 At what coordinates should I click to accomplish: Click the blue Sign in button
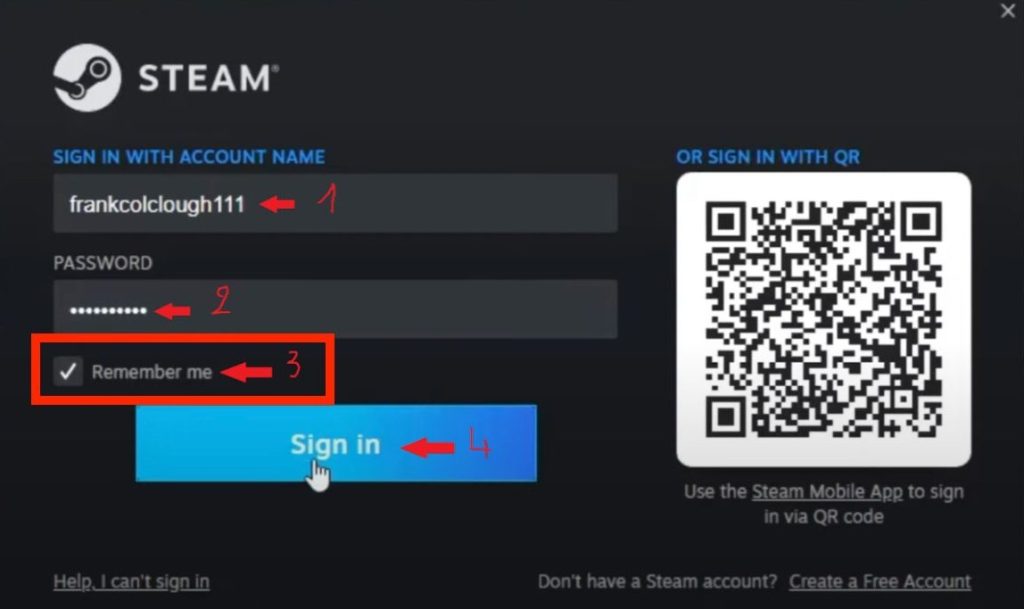[336, 443]
